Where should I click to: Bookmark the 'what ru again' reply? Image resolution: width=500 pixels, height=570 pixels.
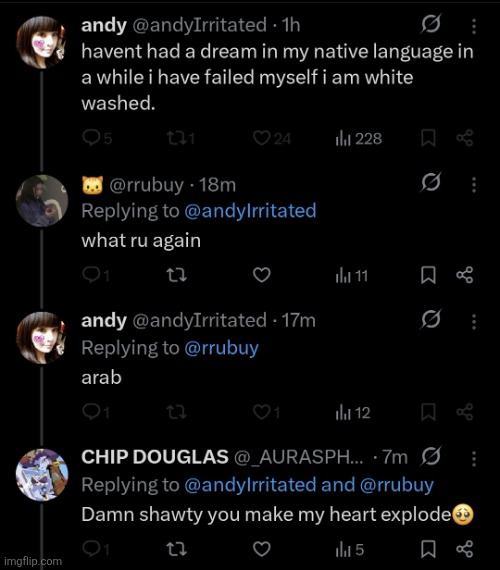tap(428, 275)
